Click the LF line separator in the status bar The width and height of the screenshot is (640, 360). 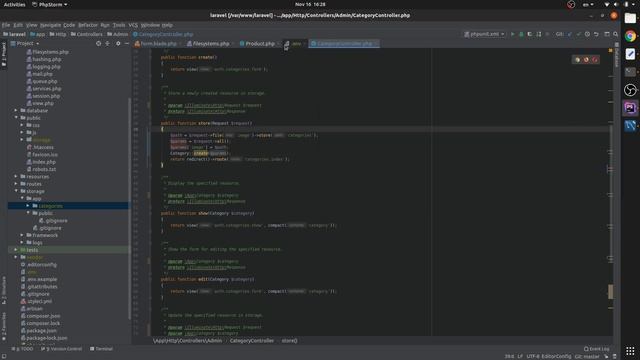tap(520, 356)
